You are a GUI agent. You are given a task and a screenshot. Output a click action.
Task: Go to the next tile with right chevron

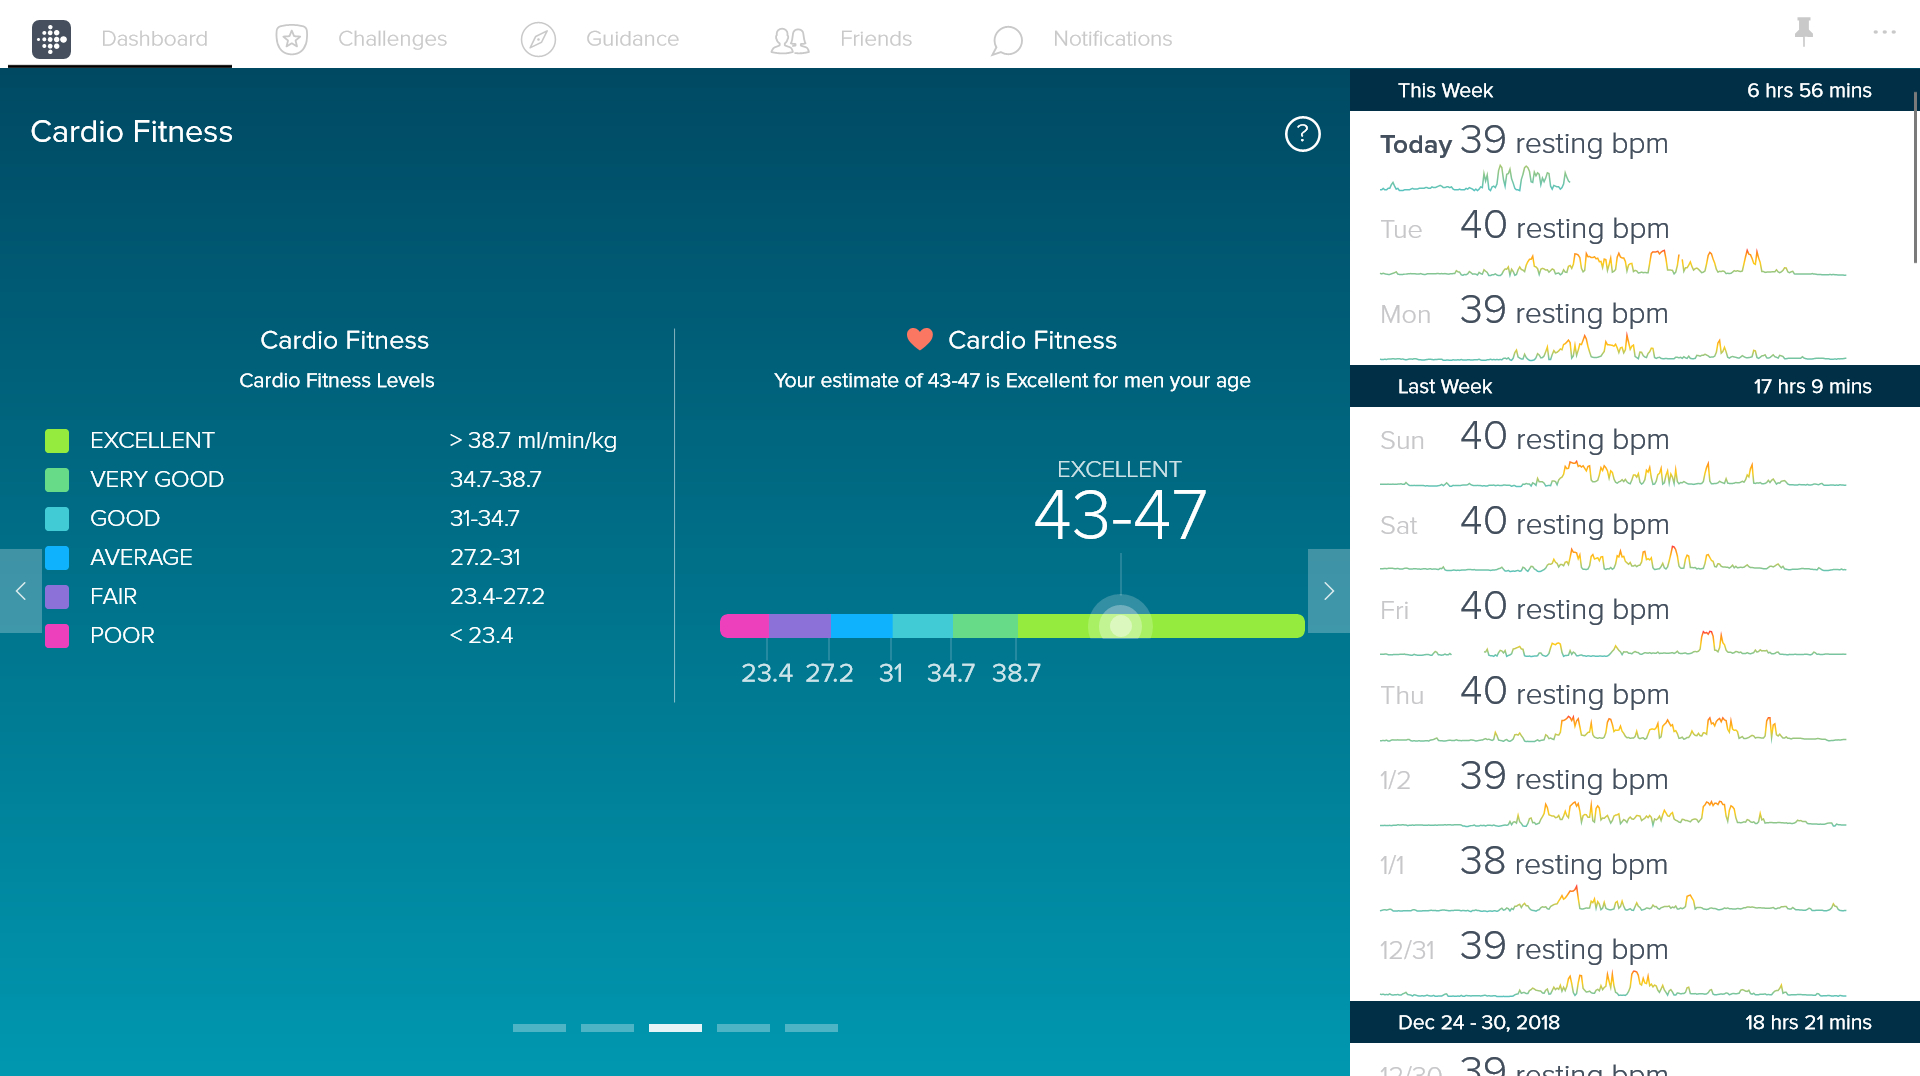point(1328,591)
